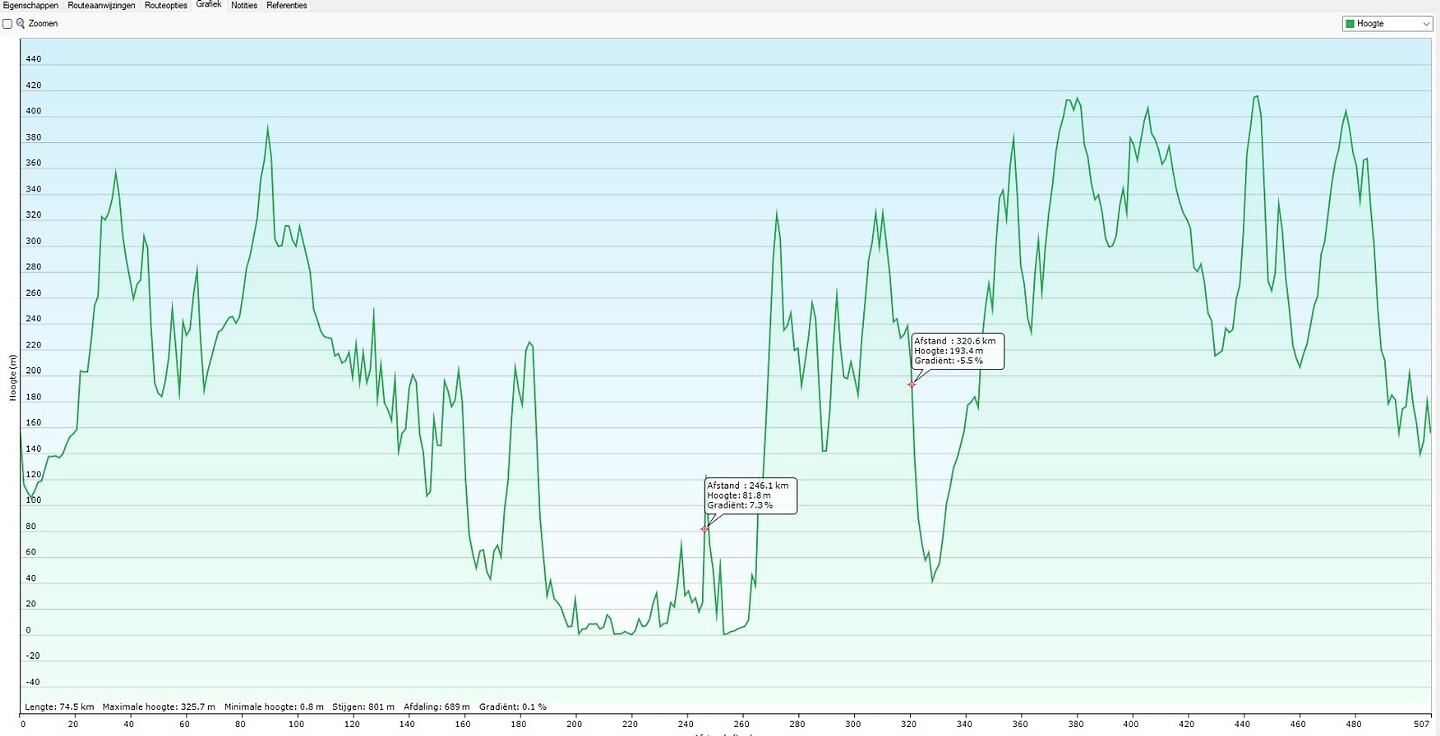This screenshot has height=736, width=1440.
Task: Click the 507 value on distance axis
Action: tap(1422, 723)
